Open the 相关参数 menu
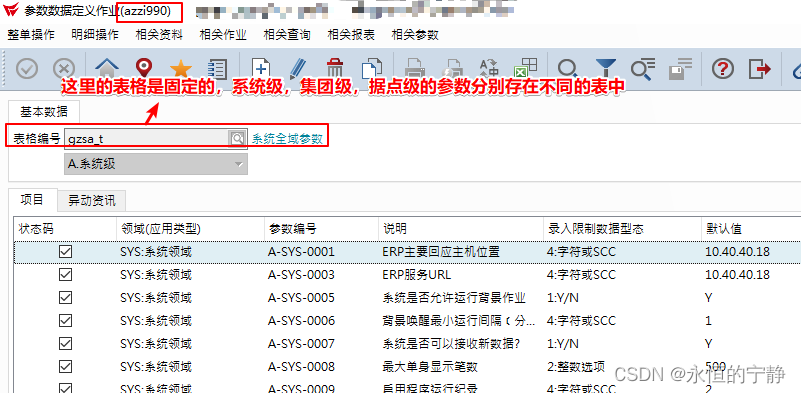 [415, 35]
